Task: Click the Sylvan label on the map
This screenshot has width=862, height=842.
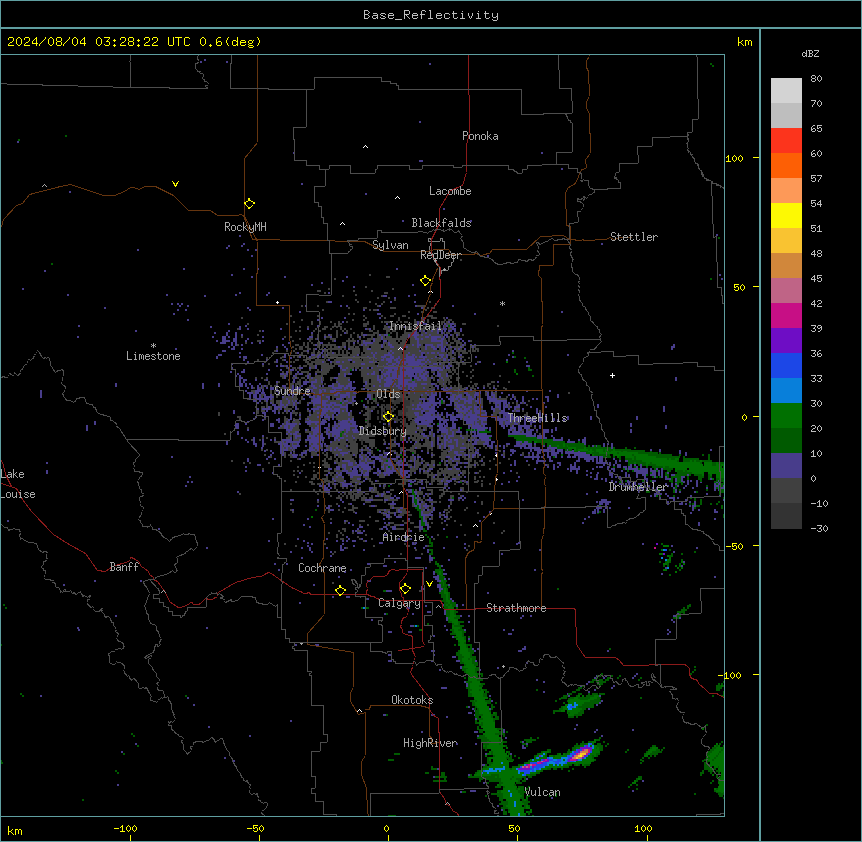Action: click(390, 245)
